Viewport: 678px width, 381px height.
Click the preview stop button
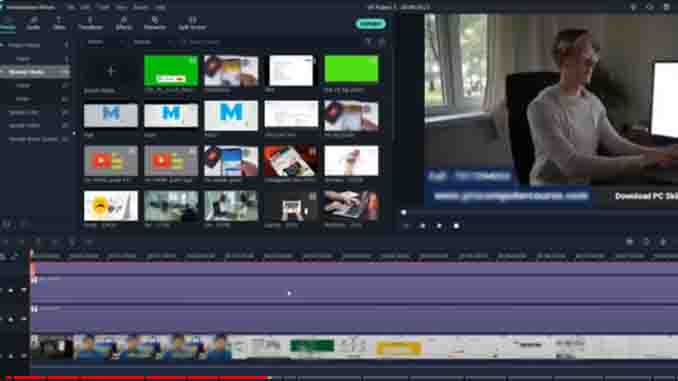pyautogui.click(x=456, y=226)
